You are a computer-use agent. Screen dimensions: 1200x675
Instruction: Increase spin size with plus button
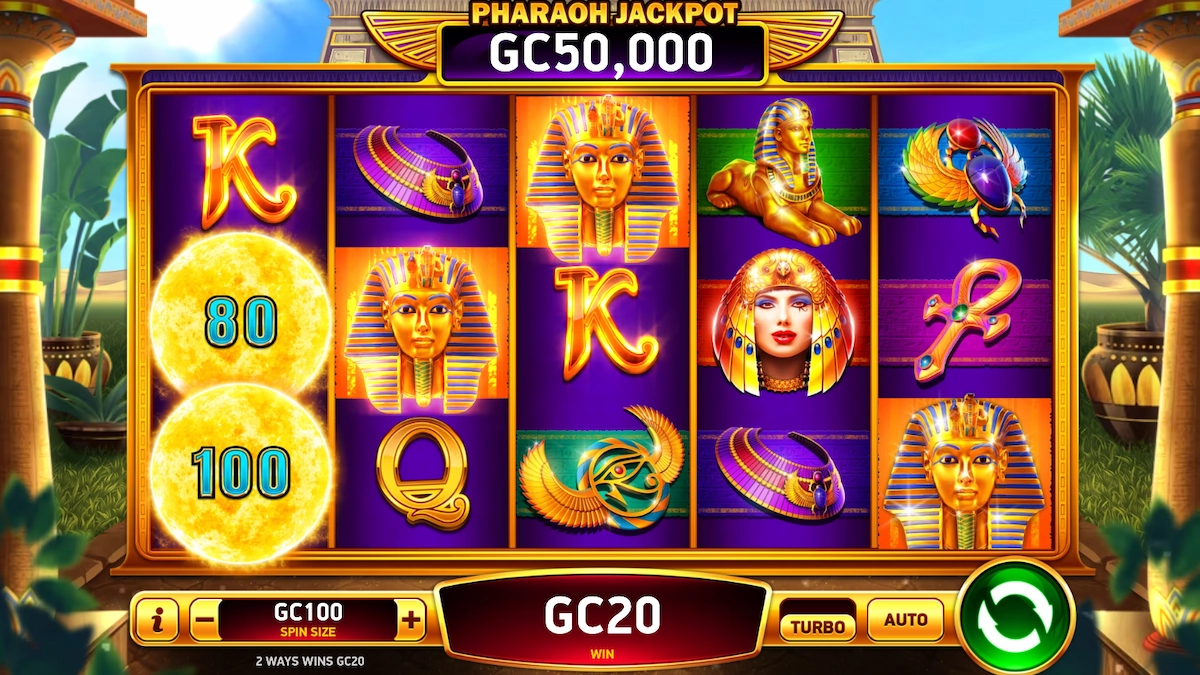pyautogui.click(x=411, y=620)
